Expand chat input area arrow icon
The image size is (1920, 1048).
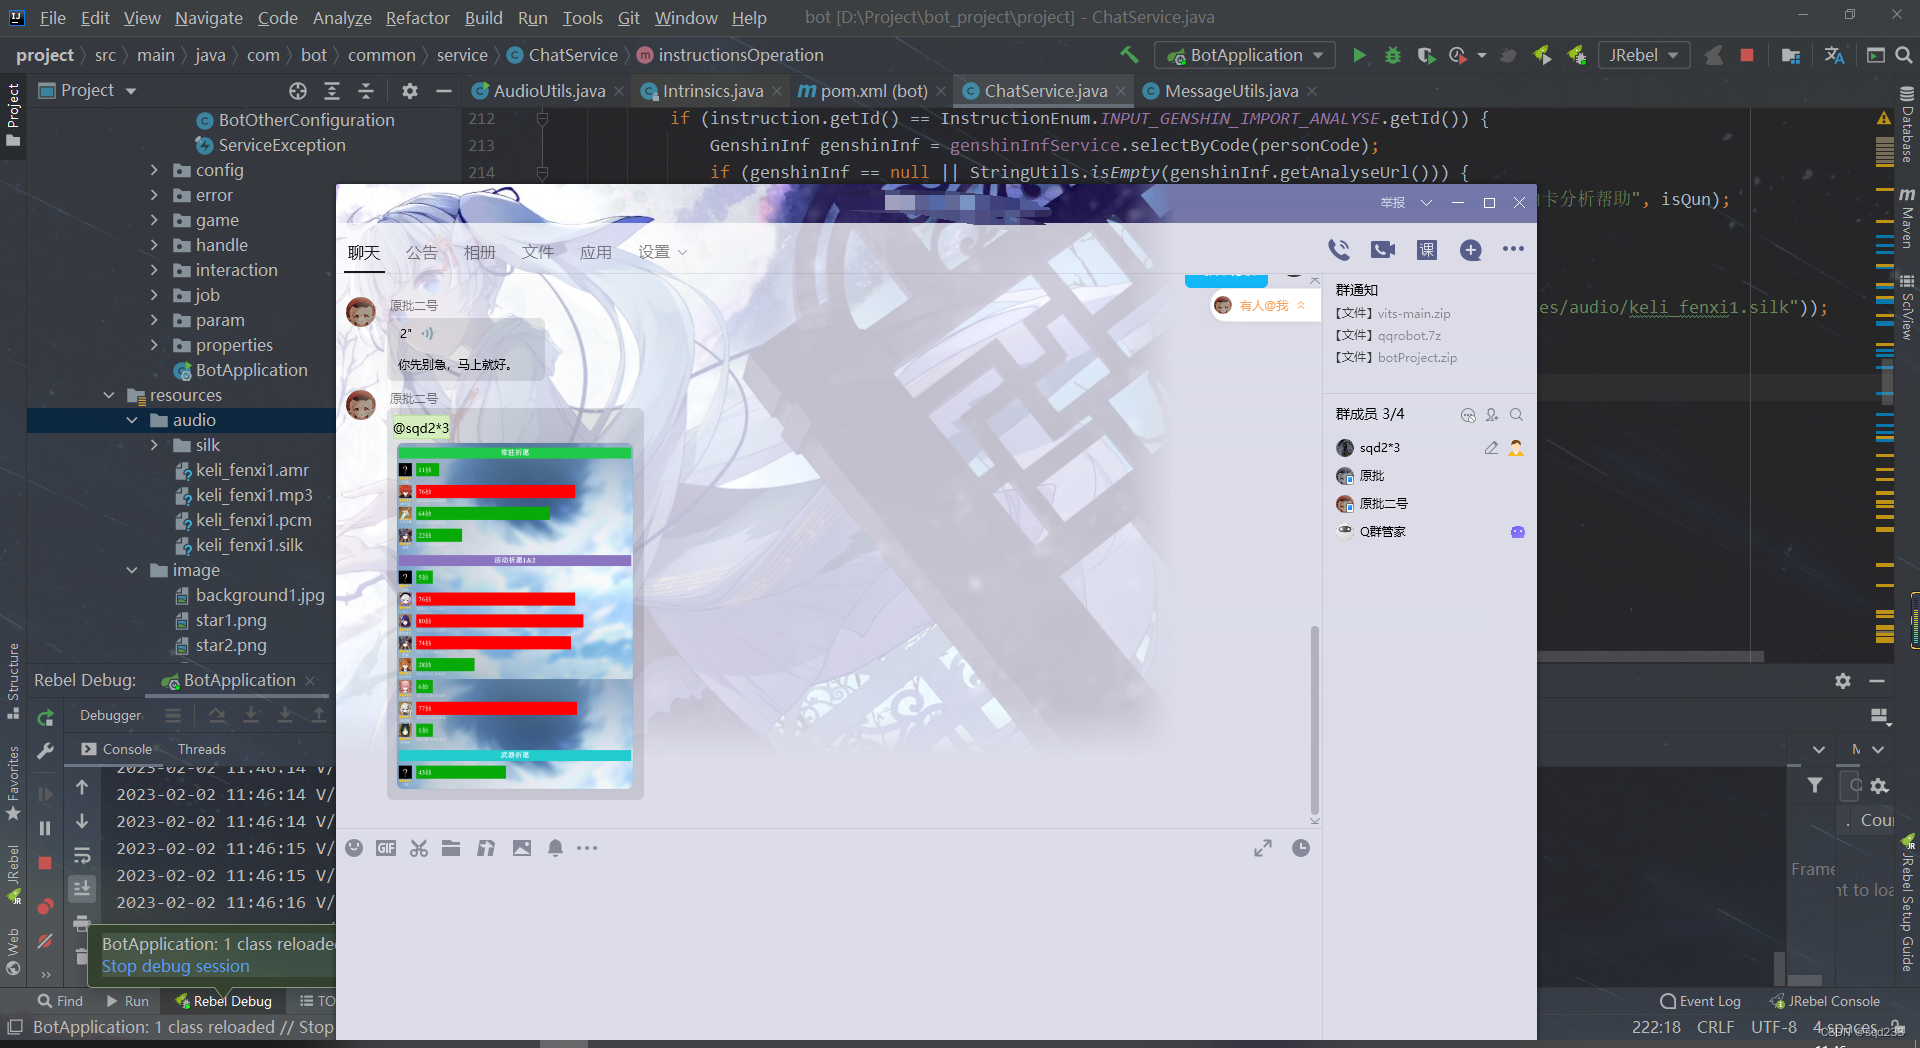click(1263, 848)
